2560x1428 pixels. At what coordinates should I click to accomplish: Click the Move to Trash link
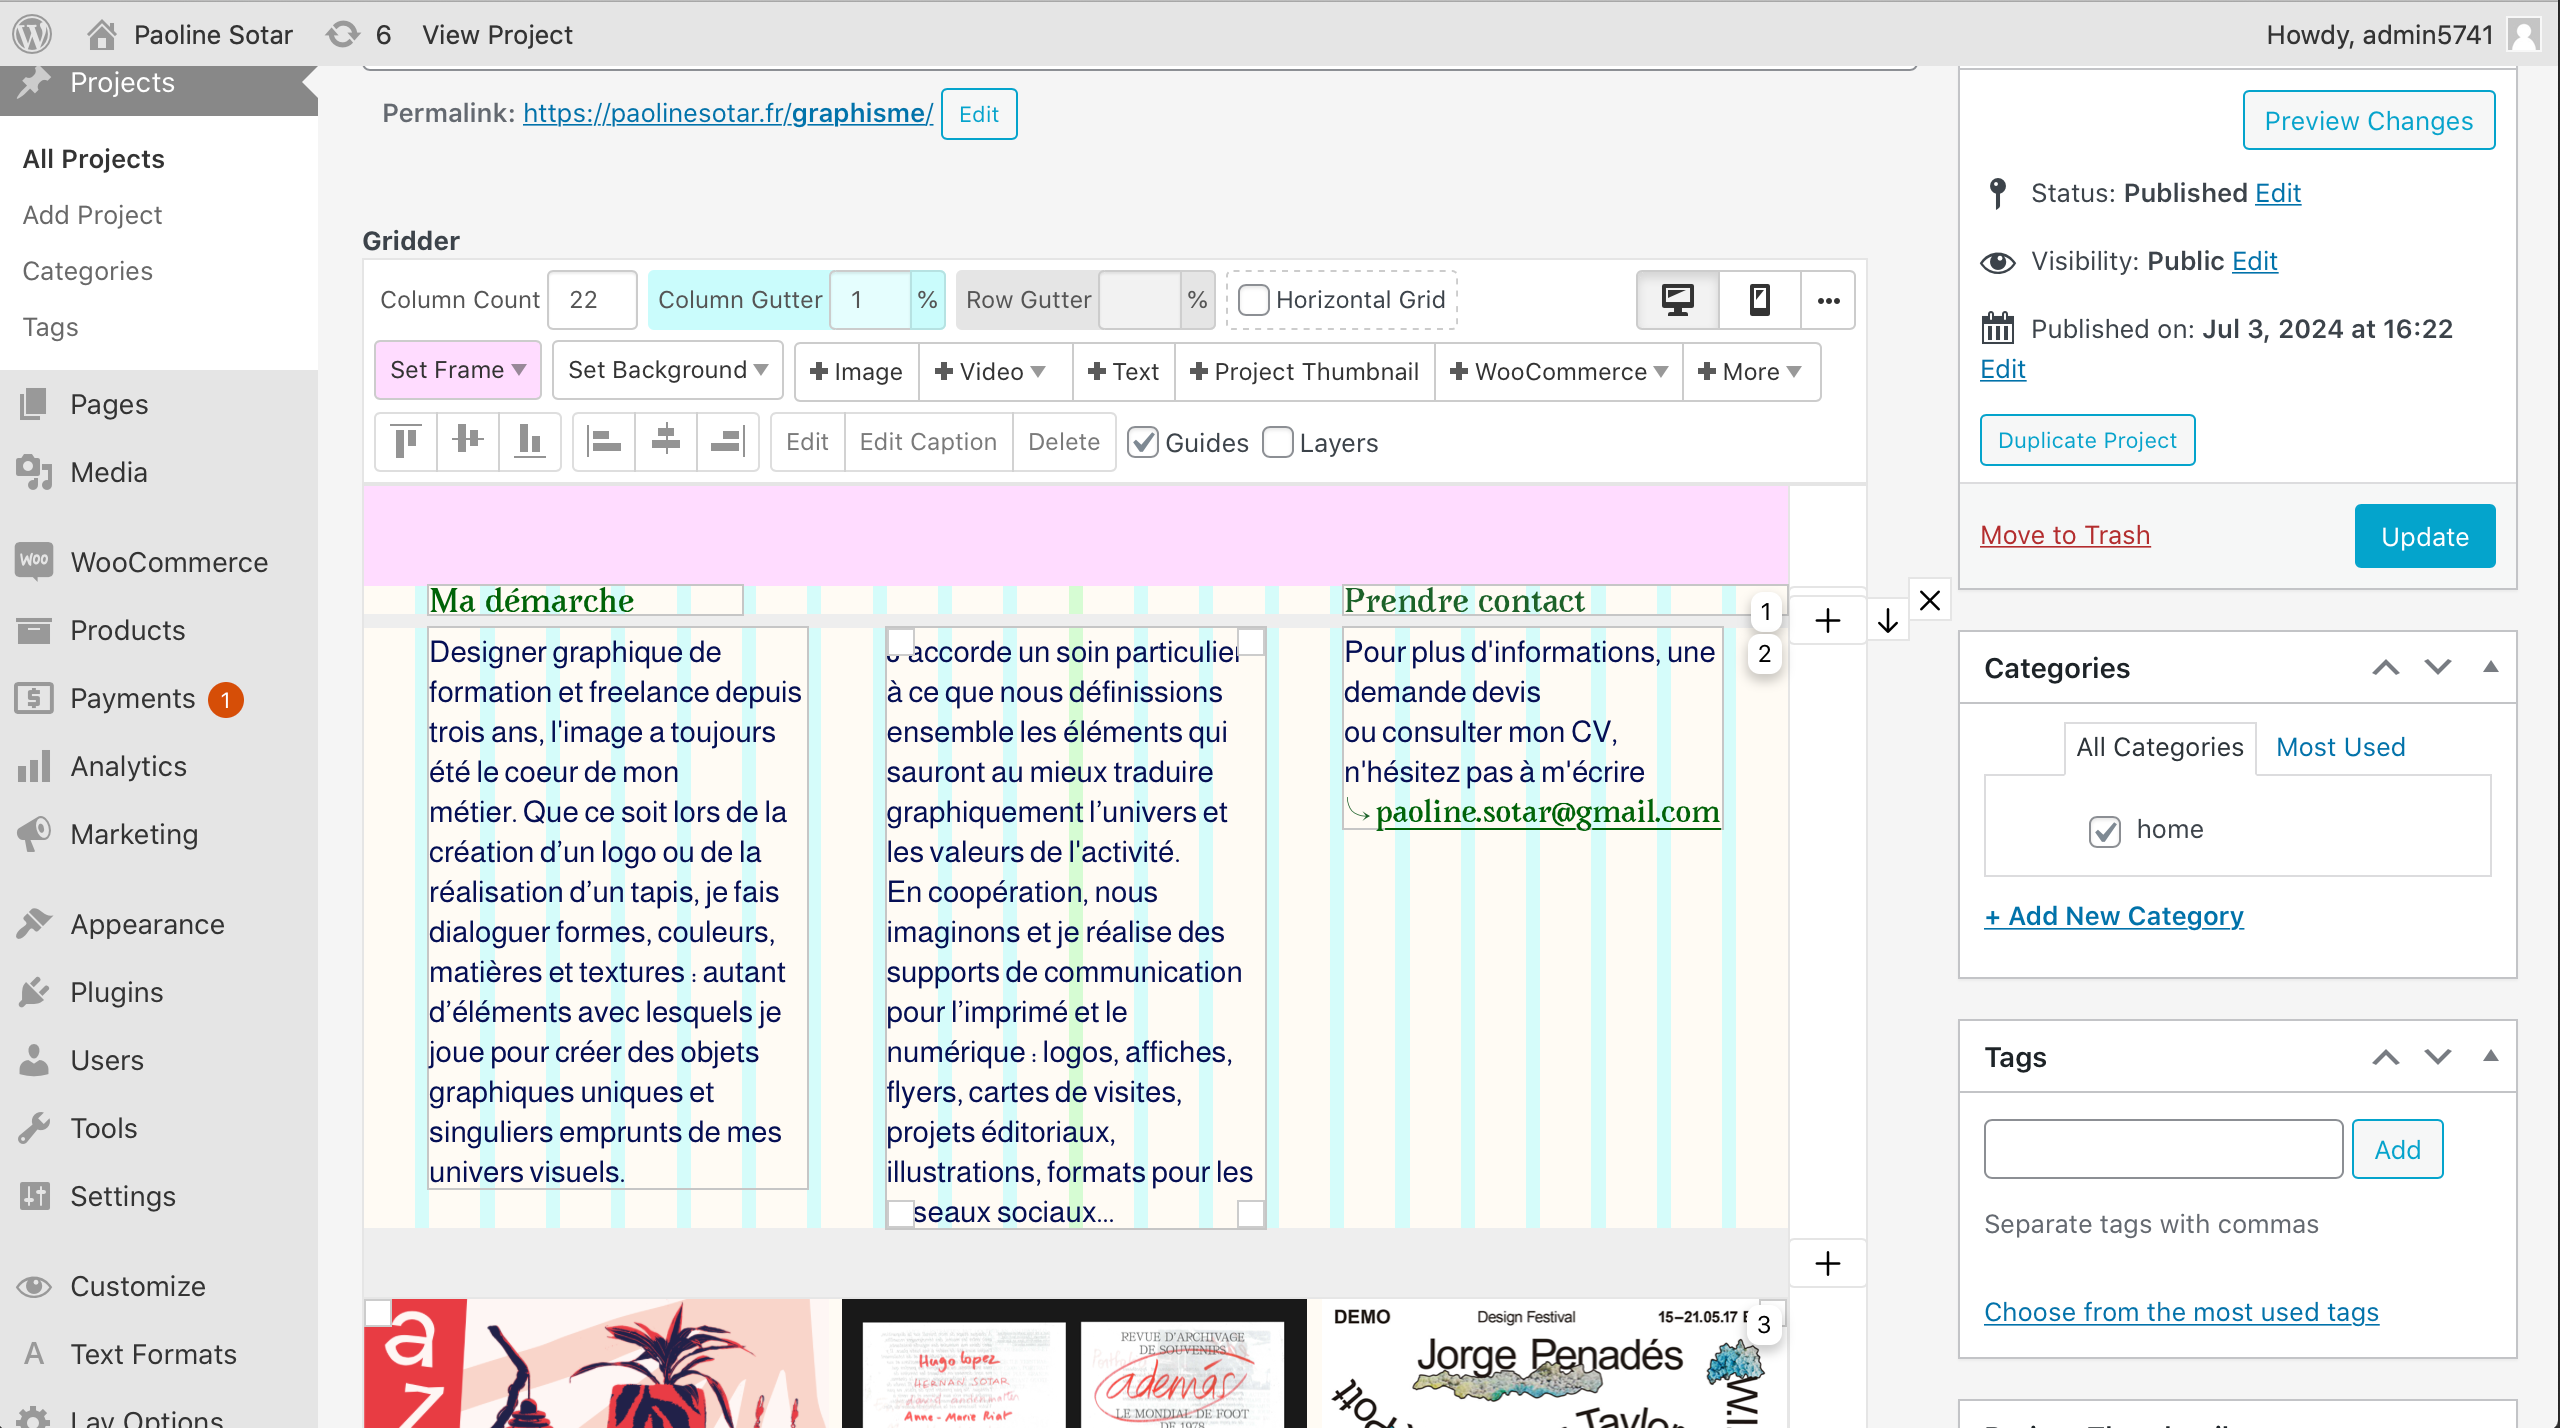coord(2065,535)
